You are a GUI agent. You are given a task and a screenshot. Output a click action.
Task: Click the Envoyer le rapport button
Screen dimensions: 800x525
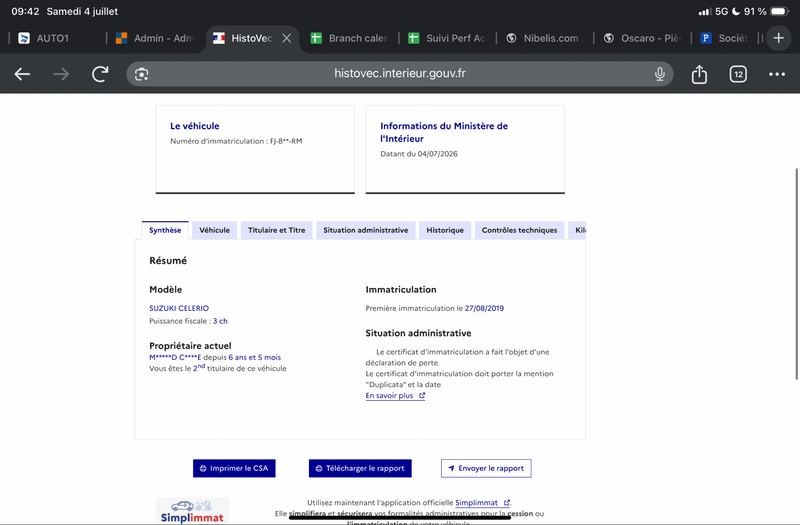[486, 468]
